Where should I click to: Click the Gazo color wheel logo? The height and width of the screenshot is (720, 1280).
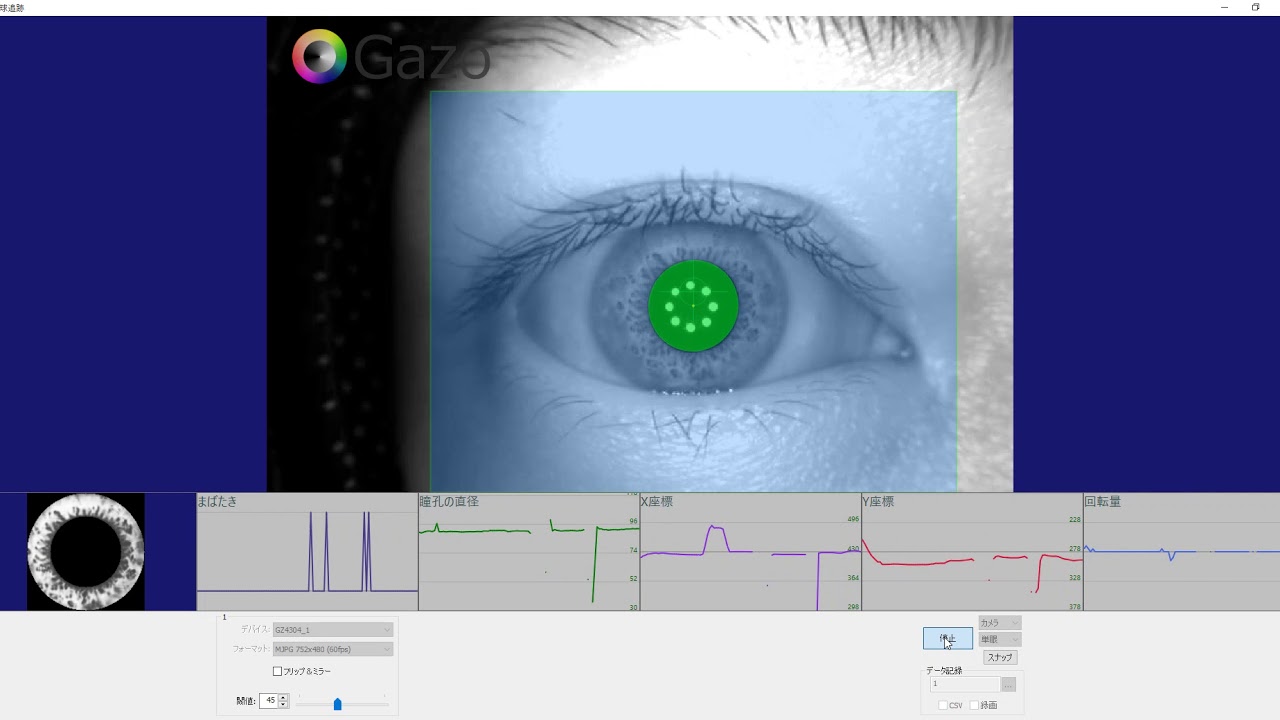click(x=319, y=57)
